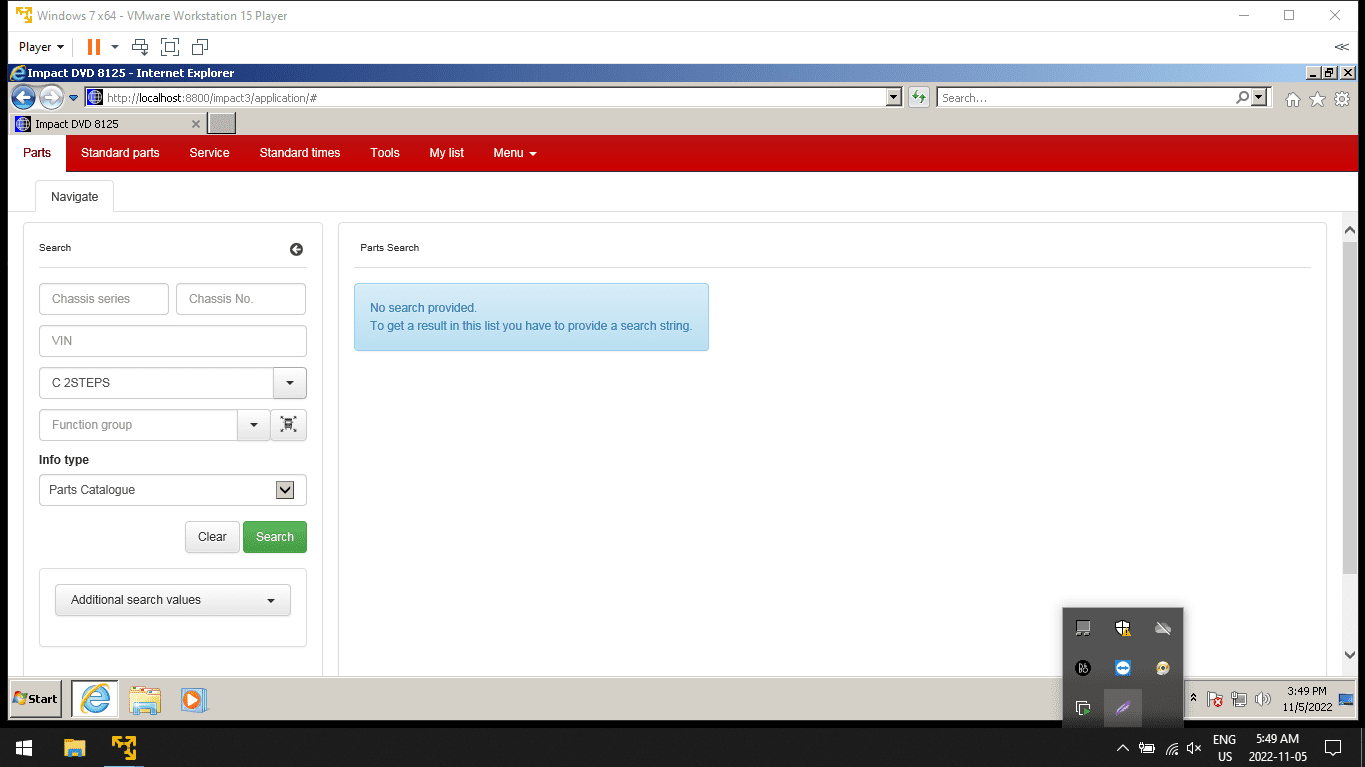Expand Additional search values

coord(172,600)
